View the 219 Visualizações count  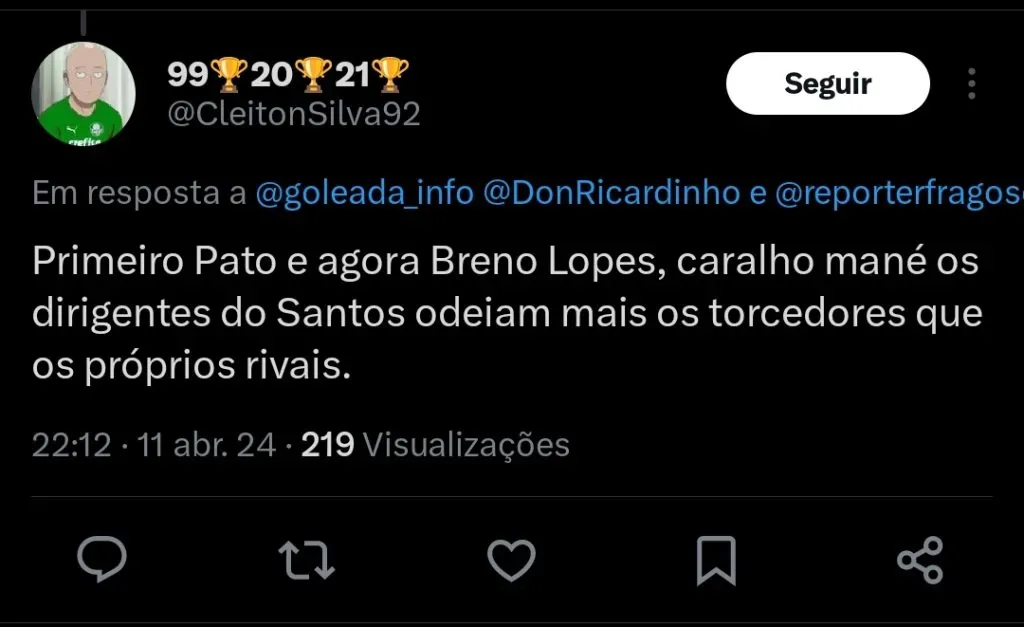[435, 445]
